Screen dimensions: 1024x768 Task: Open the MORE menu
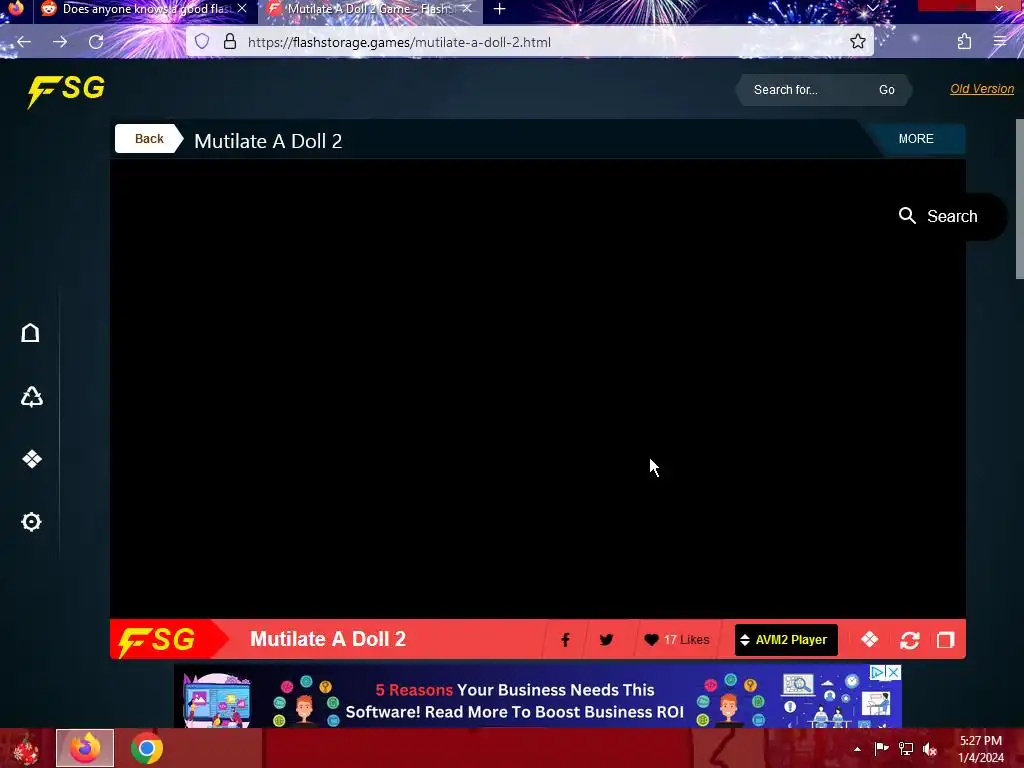916,139
